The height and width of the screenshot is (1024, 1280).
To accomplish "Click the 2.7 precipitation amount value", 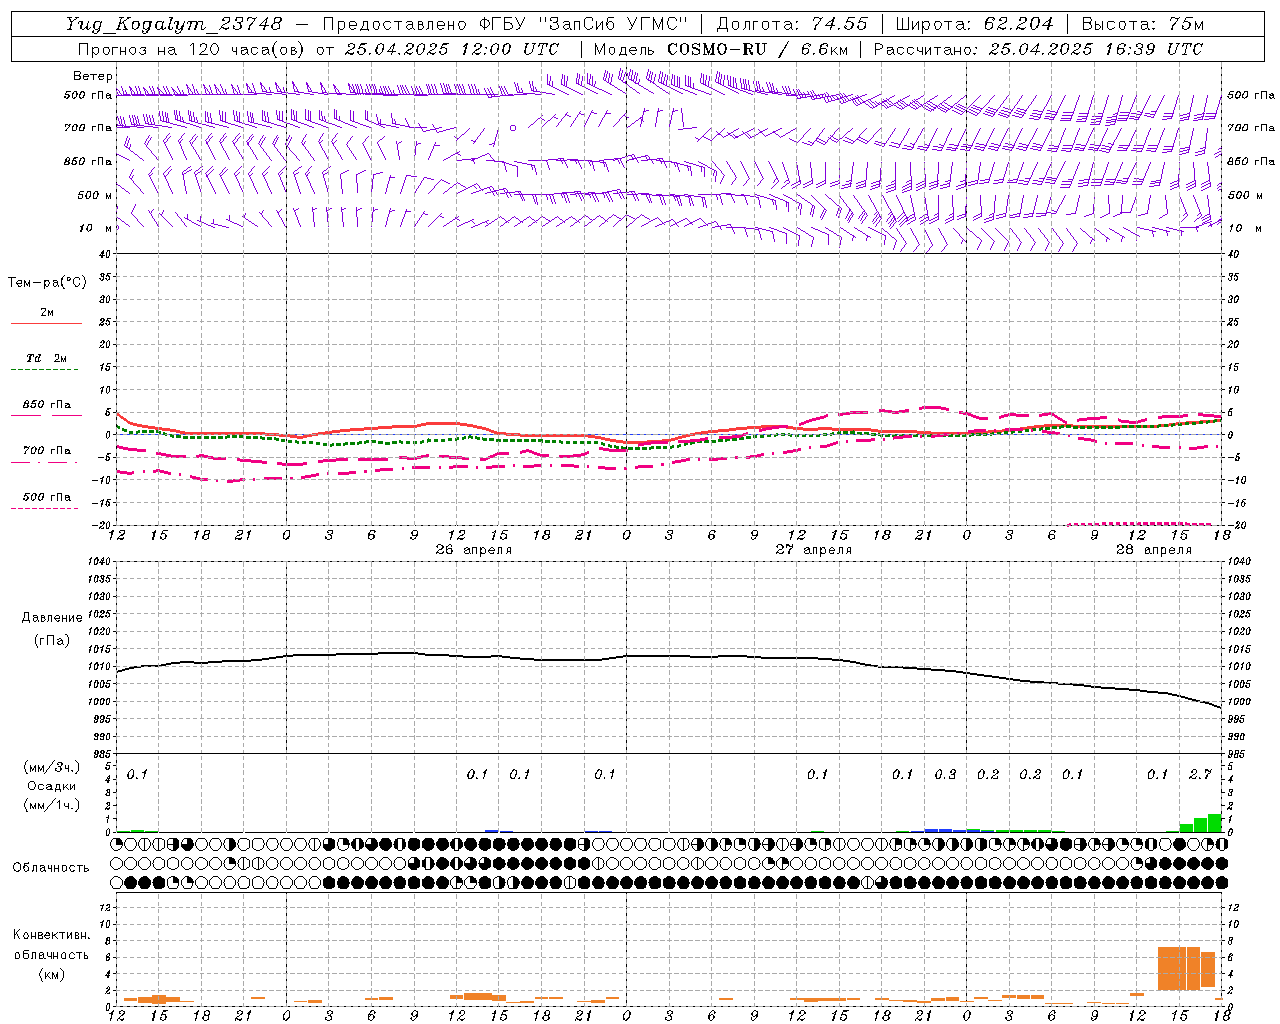I will (1200, 774).
